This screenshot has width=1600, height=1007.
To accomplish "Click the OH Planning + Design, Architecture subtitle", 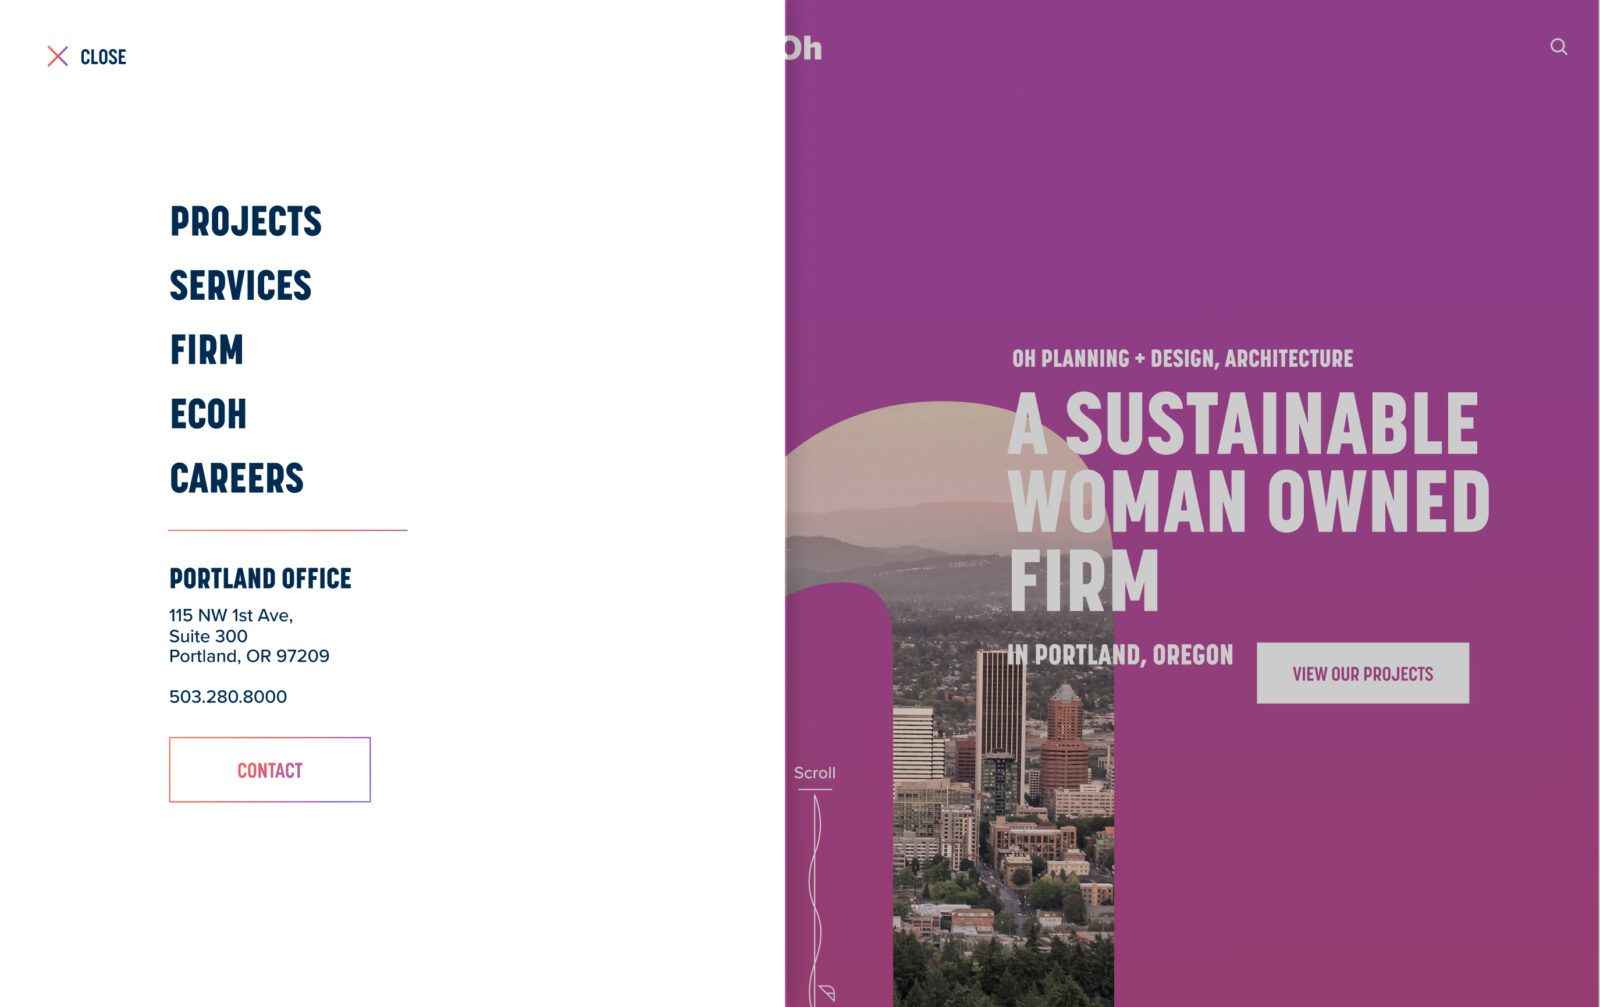I will coord(1183,359).
